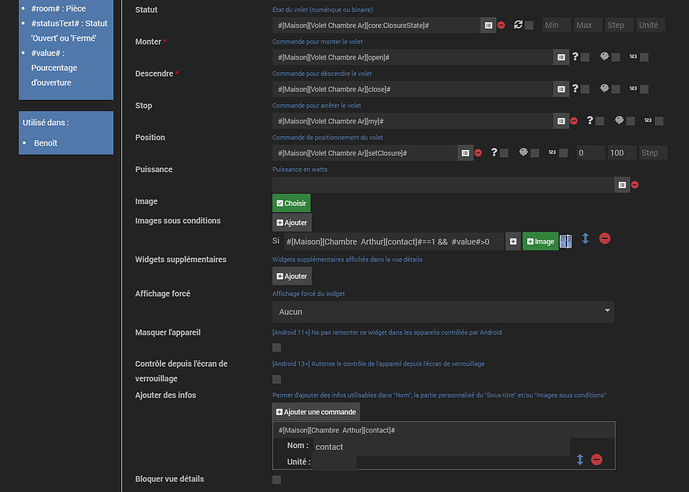Enable Masquer l'appareil checkbox
The image size is (689, 492).
[277, 347]
